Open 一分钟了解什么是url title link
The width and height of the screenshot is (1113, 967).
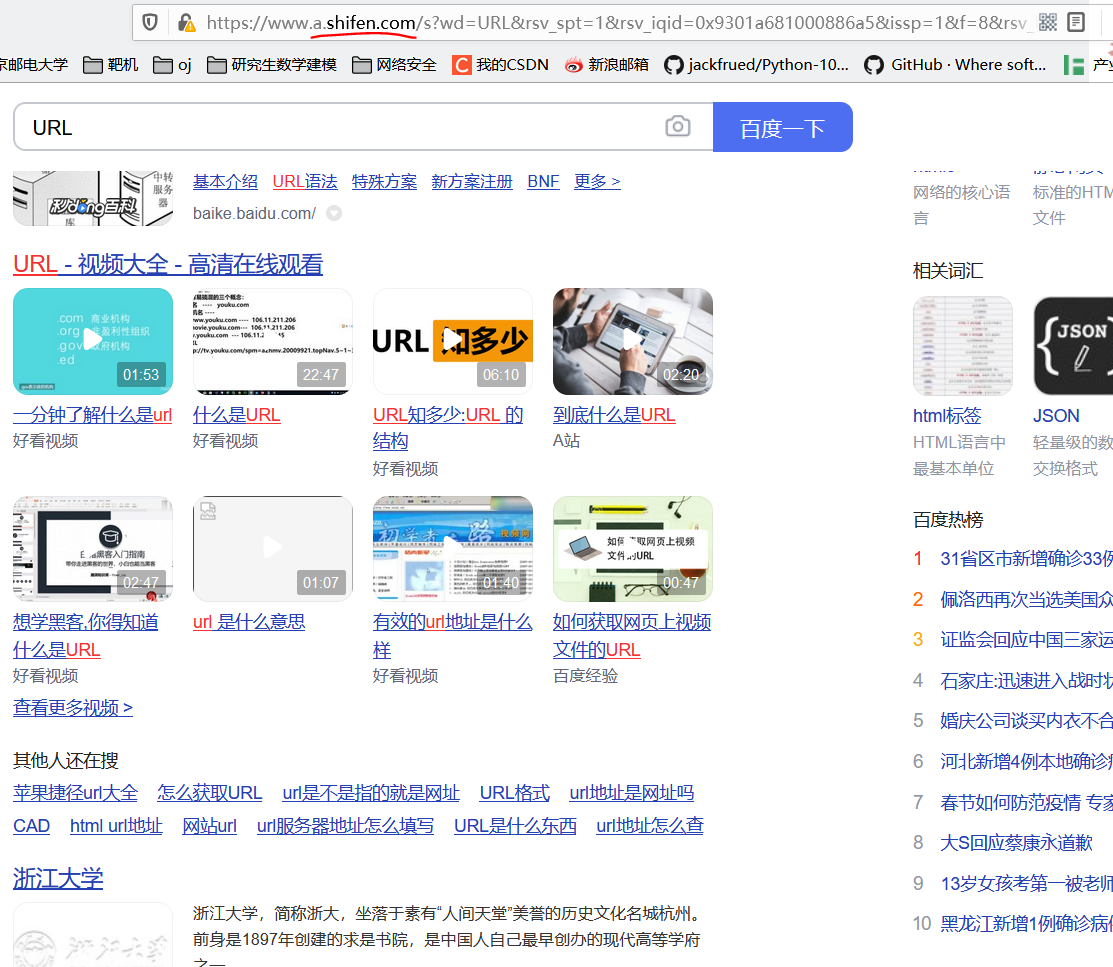pyautogui.click(x=92, y=415)
